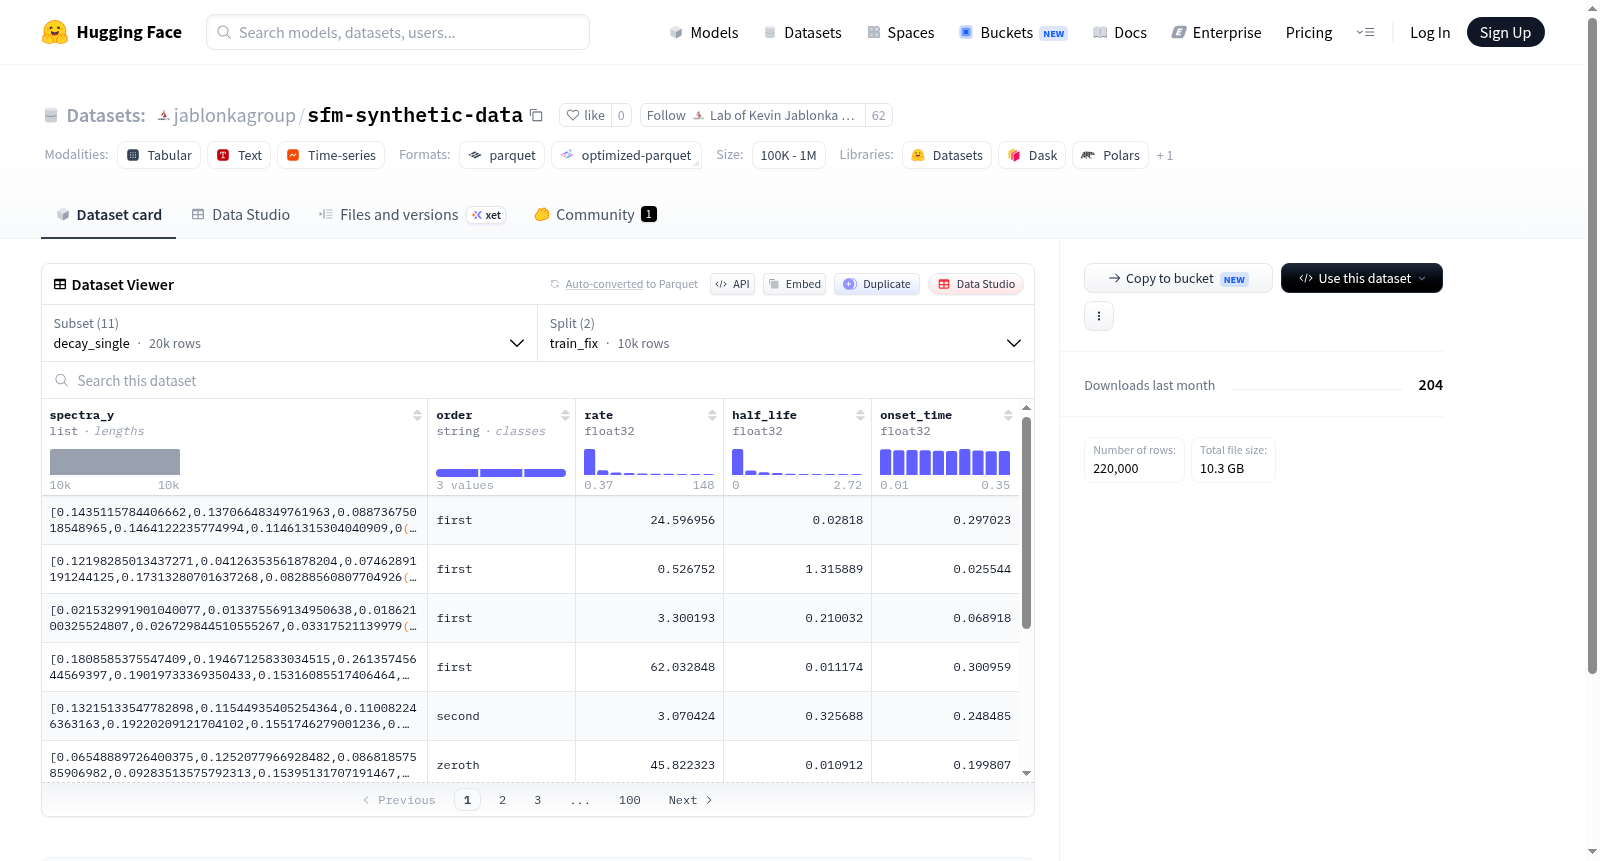This screenshot has height=861, width=1600.
Task: Choose the Datasets library tag
Action: [x=947, y=155]
